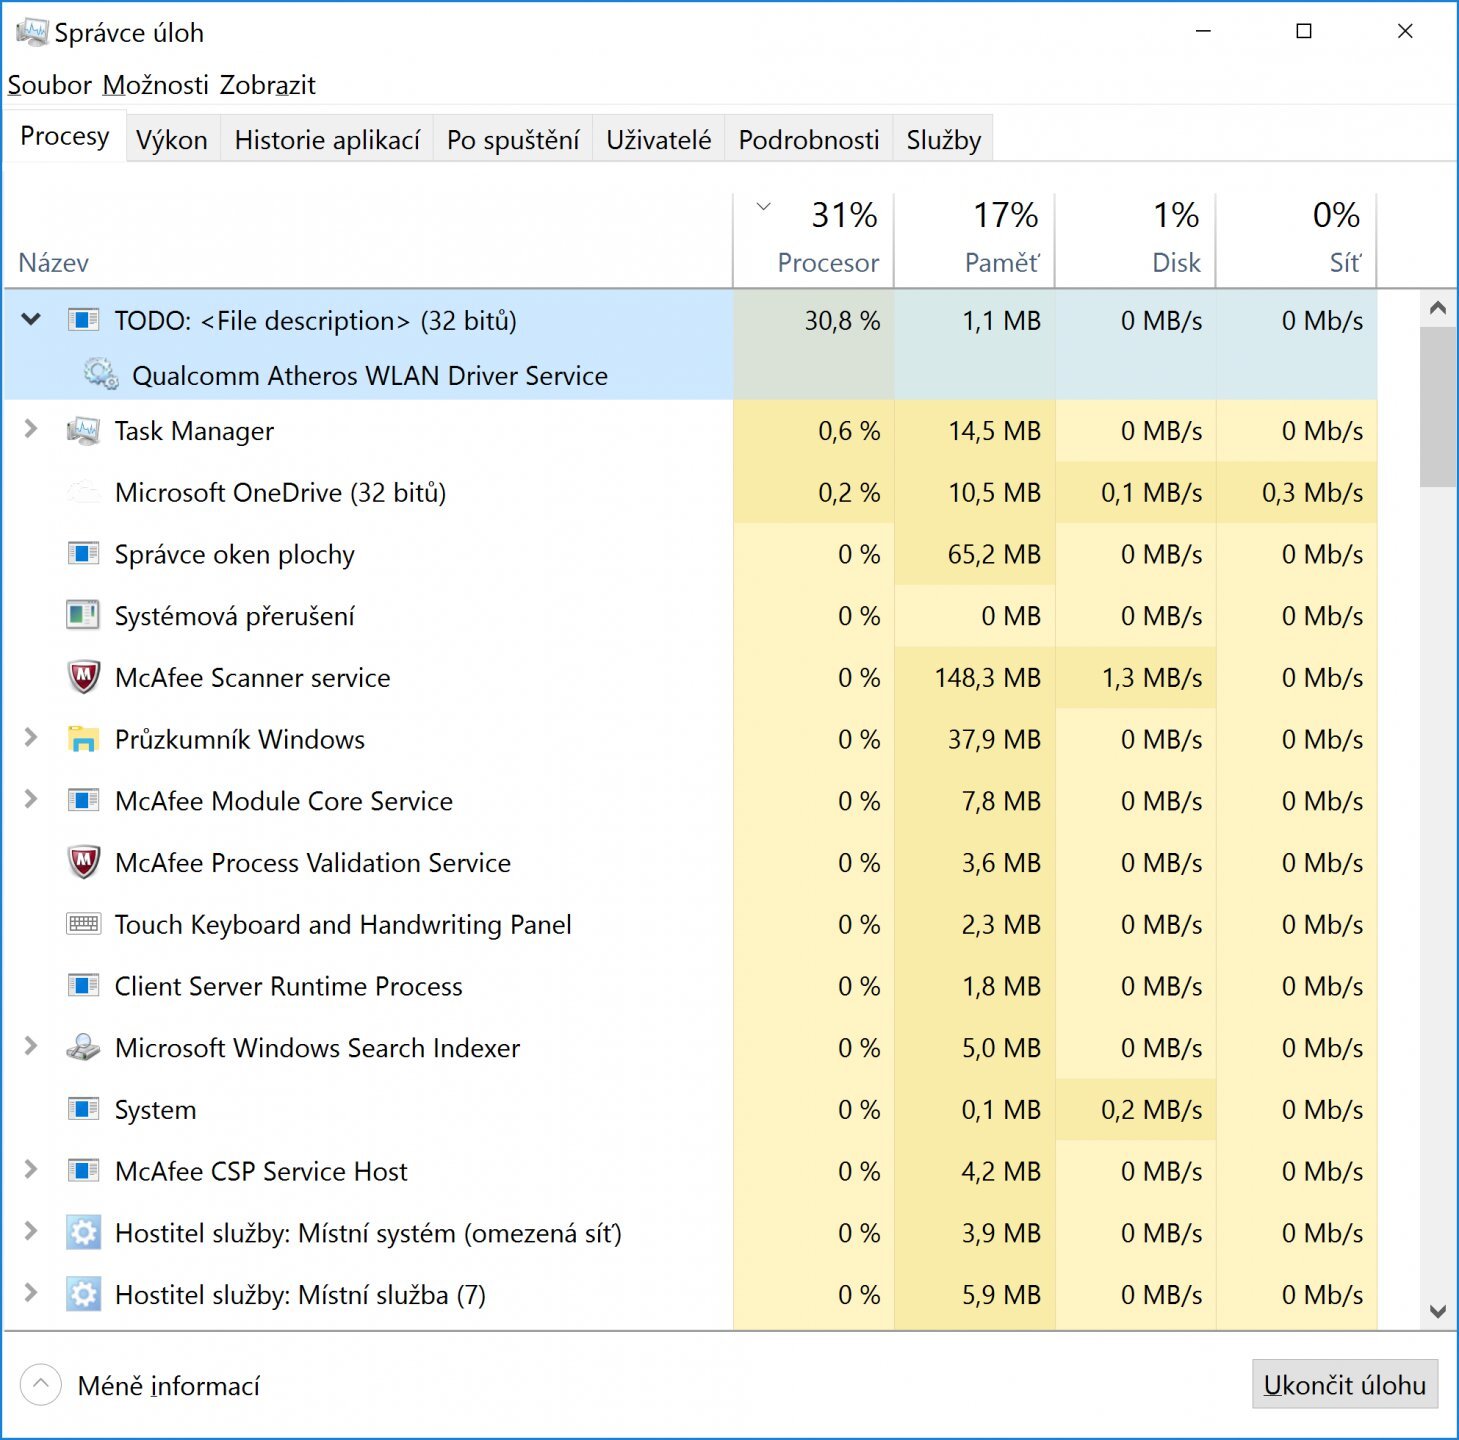
Task: Click the Touch Keyboard and Handwriting Panel icon
Action: (x=85, y=924)
